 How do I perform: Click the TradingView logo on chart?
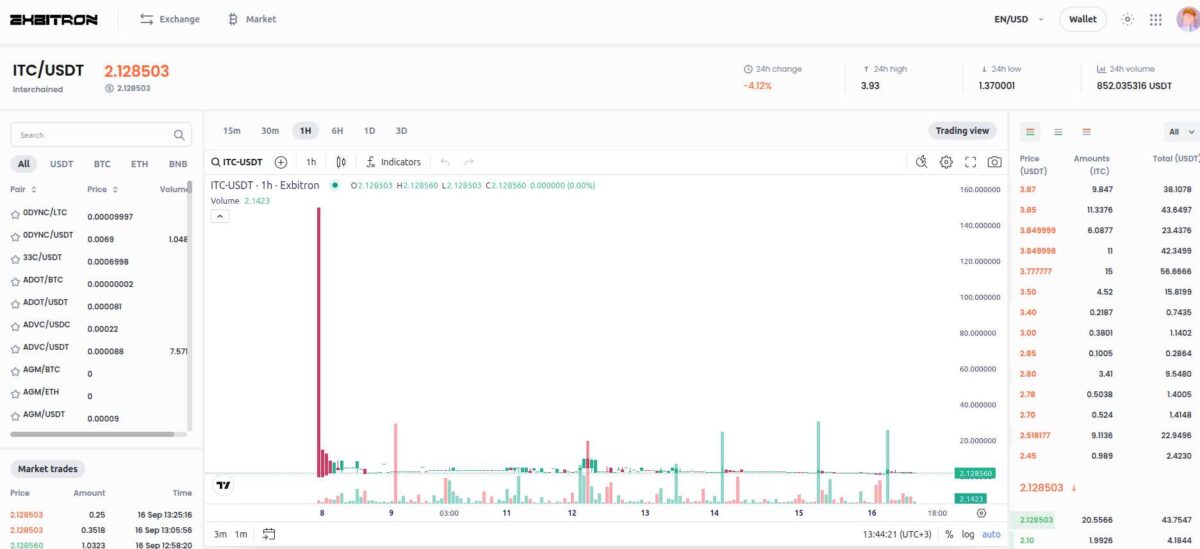click(224, 485)
